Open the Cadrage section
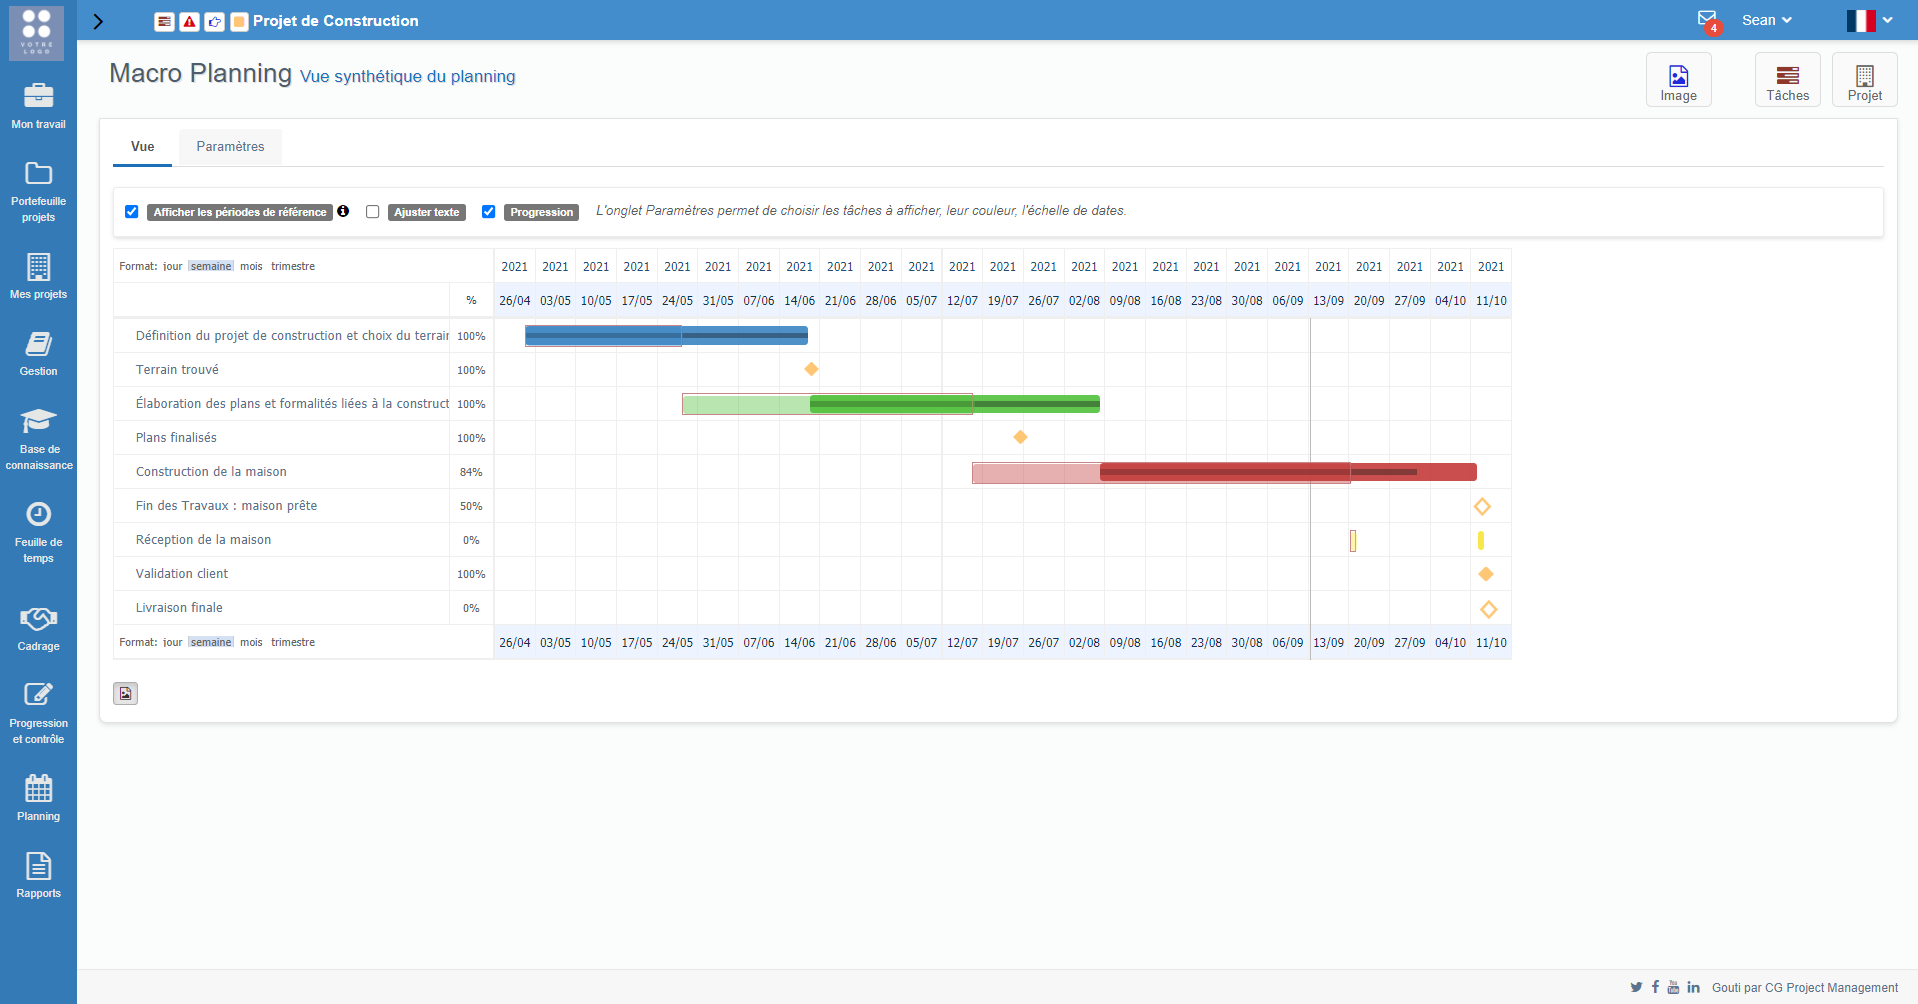This screenshot has height=1004, width=1918. coord(38,628)
